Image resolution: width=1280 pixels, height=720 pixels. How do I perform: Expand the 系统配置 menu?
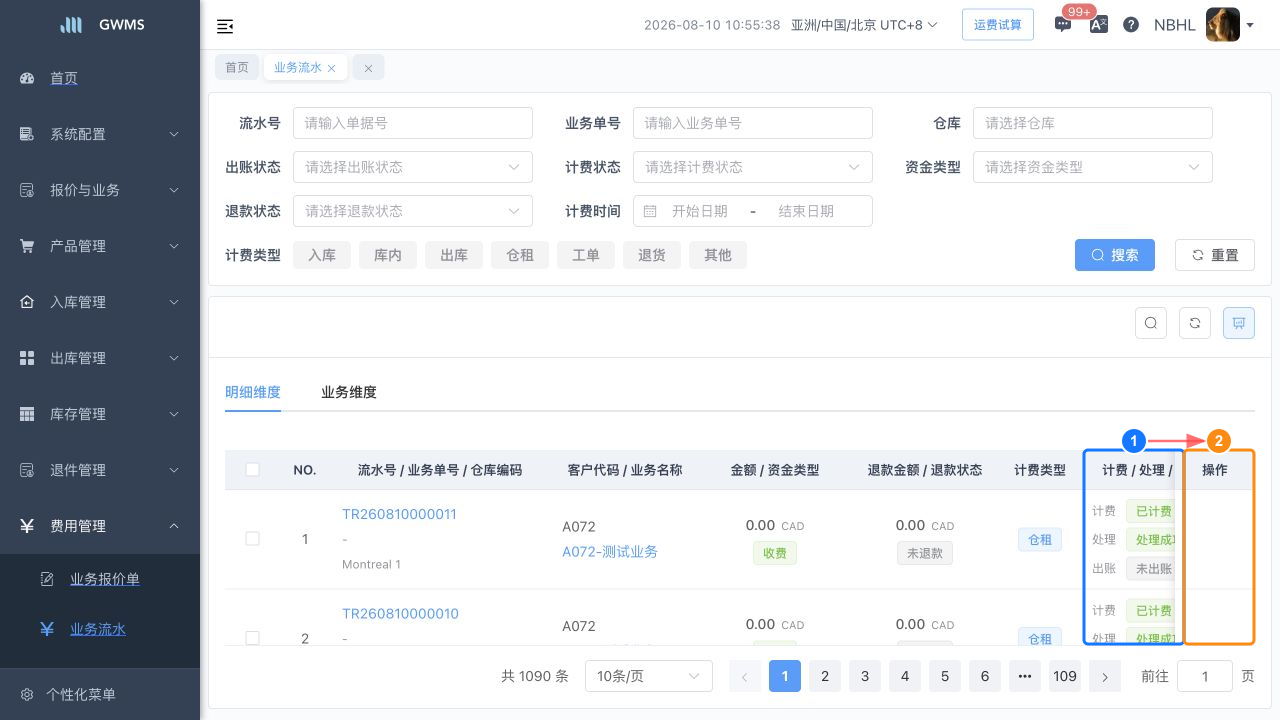100,134
